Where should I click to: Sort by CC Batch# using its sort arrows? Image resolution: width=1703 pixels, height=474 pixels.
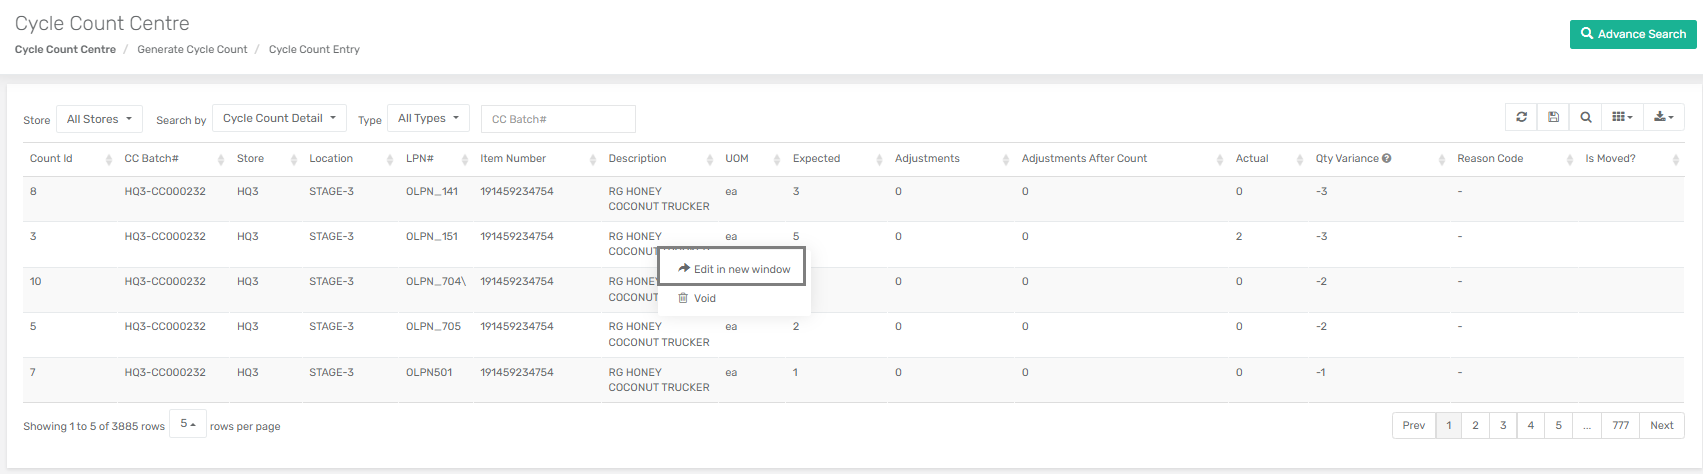[x=221, y=160]
